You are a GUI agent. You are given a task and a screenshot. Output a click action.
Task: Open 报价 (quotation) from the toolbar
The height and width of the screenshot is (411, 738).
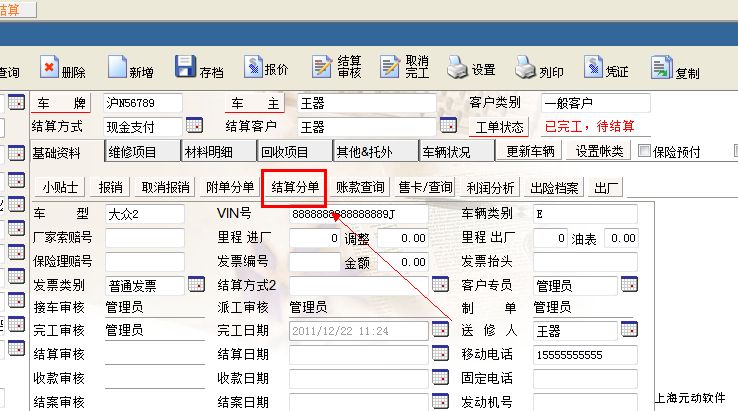tap(250, 68)
